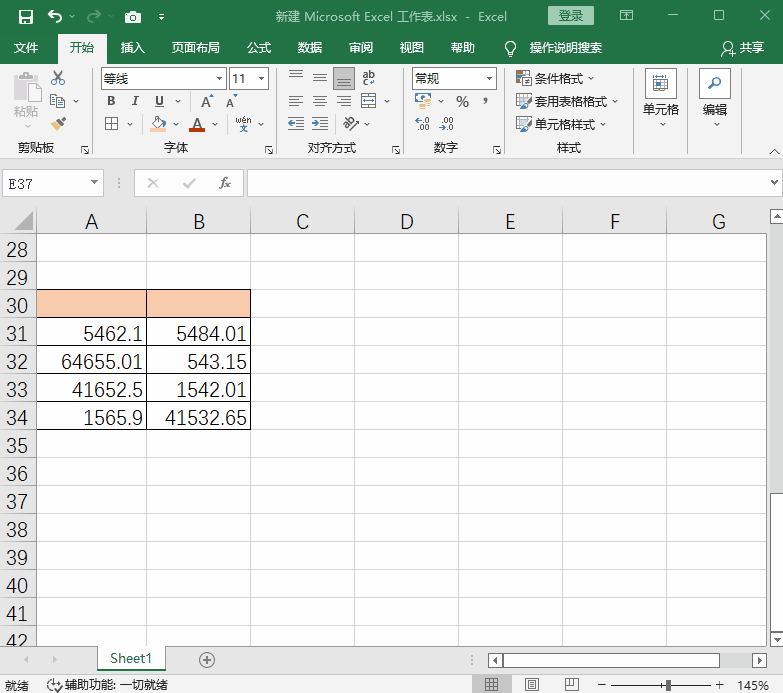Image resolution: width=783 pixels, height=693 pixels.
Task: Open the 编辑 editing search icon
Action: point(715,83)
